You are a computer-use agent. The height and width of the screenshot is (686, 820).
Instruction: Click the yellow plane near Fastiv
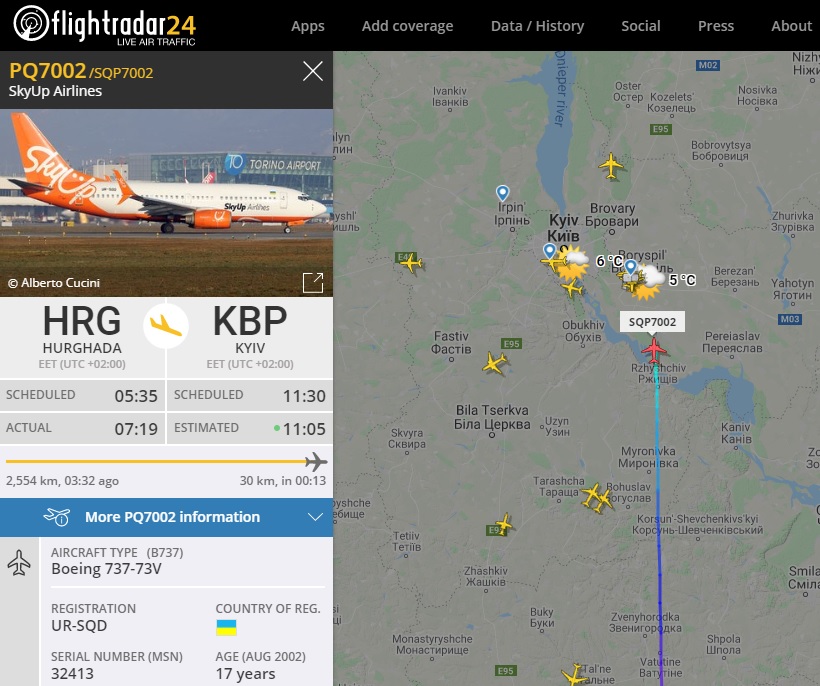point(494,363)
